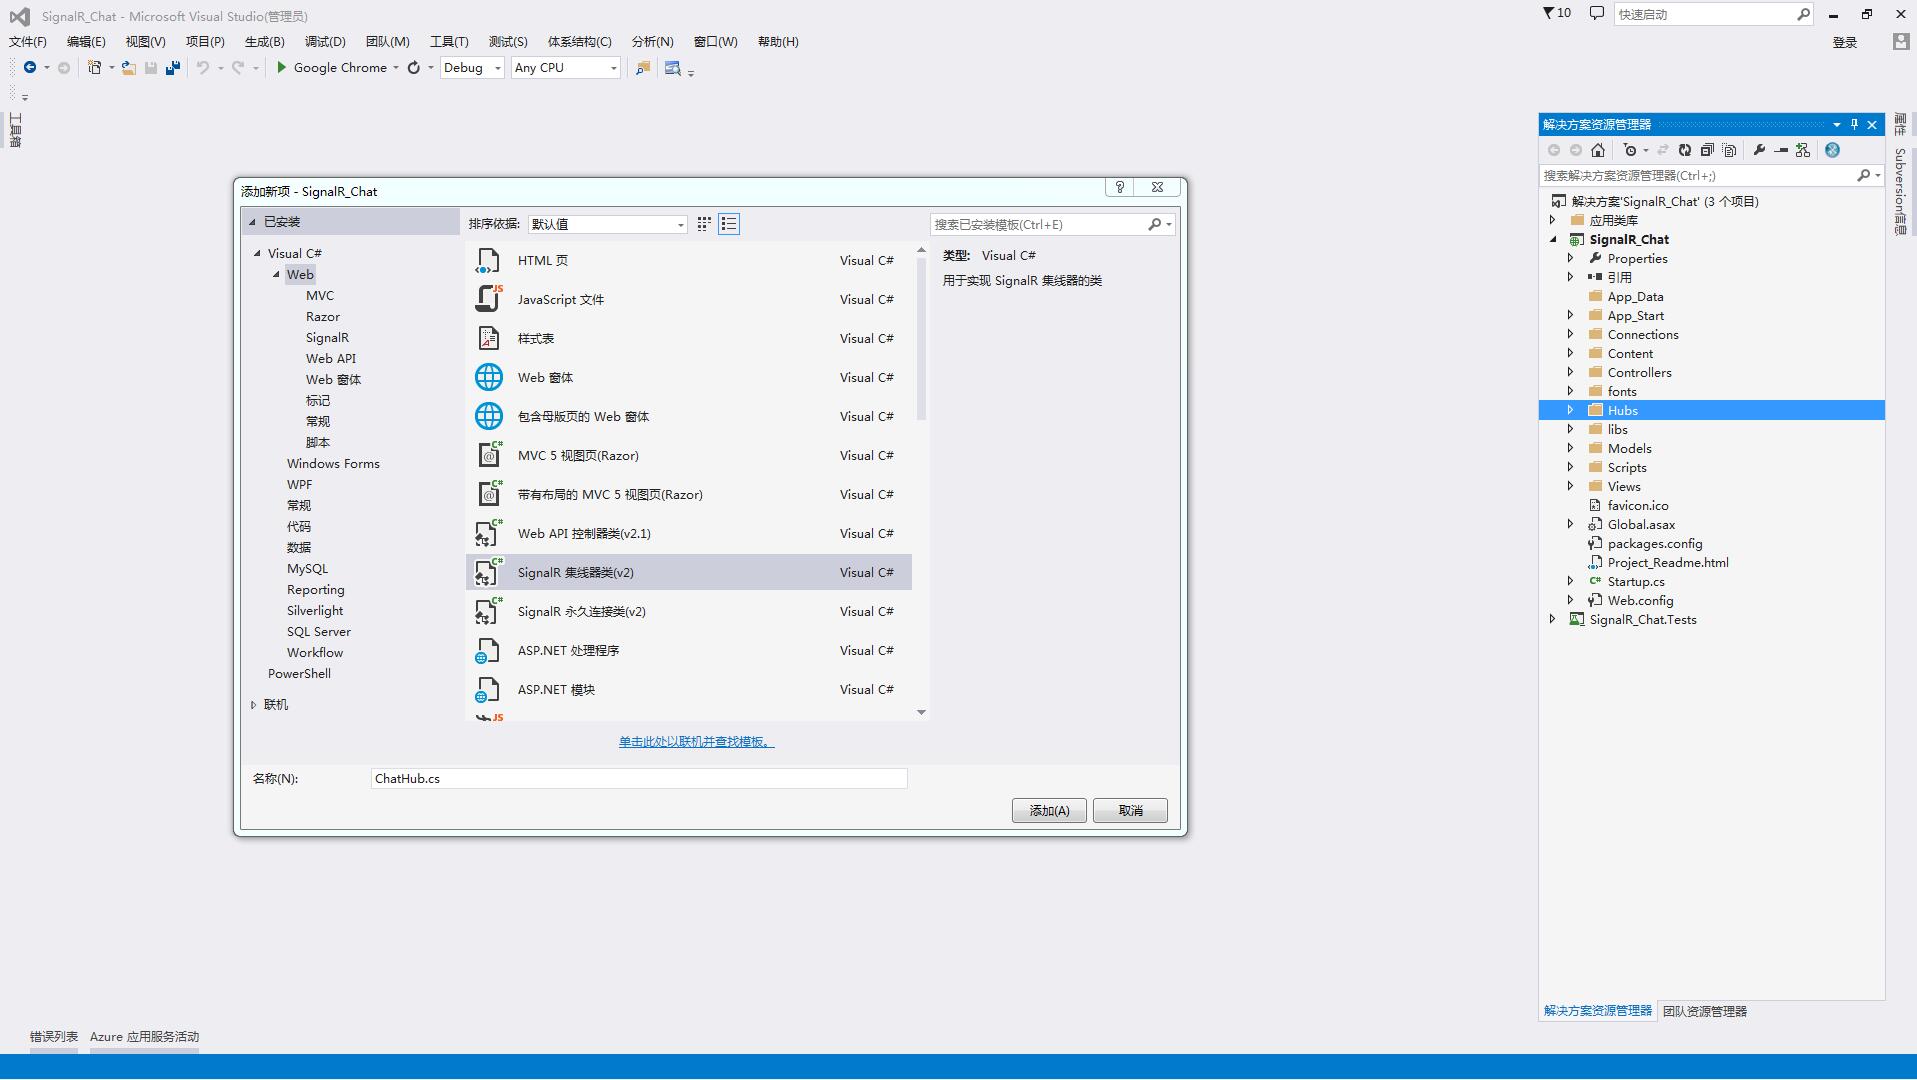Collapse the SignalR_Chat project node

[x=1553, y=240]
